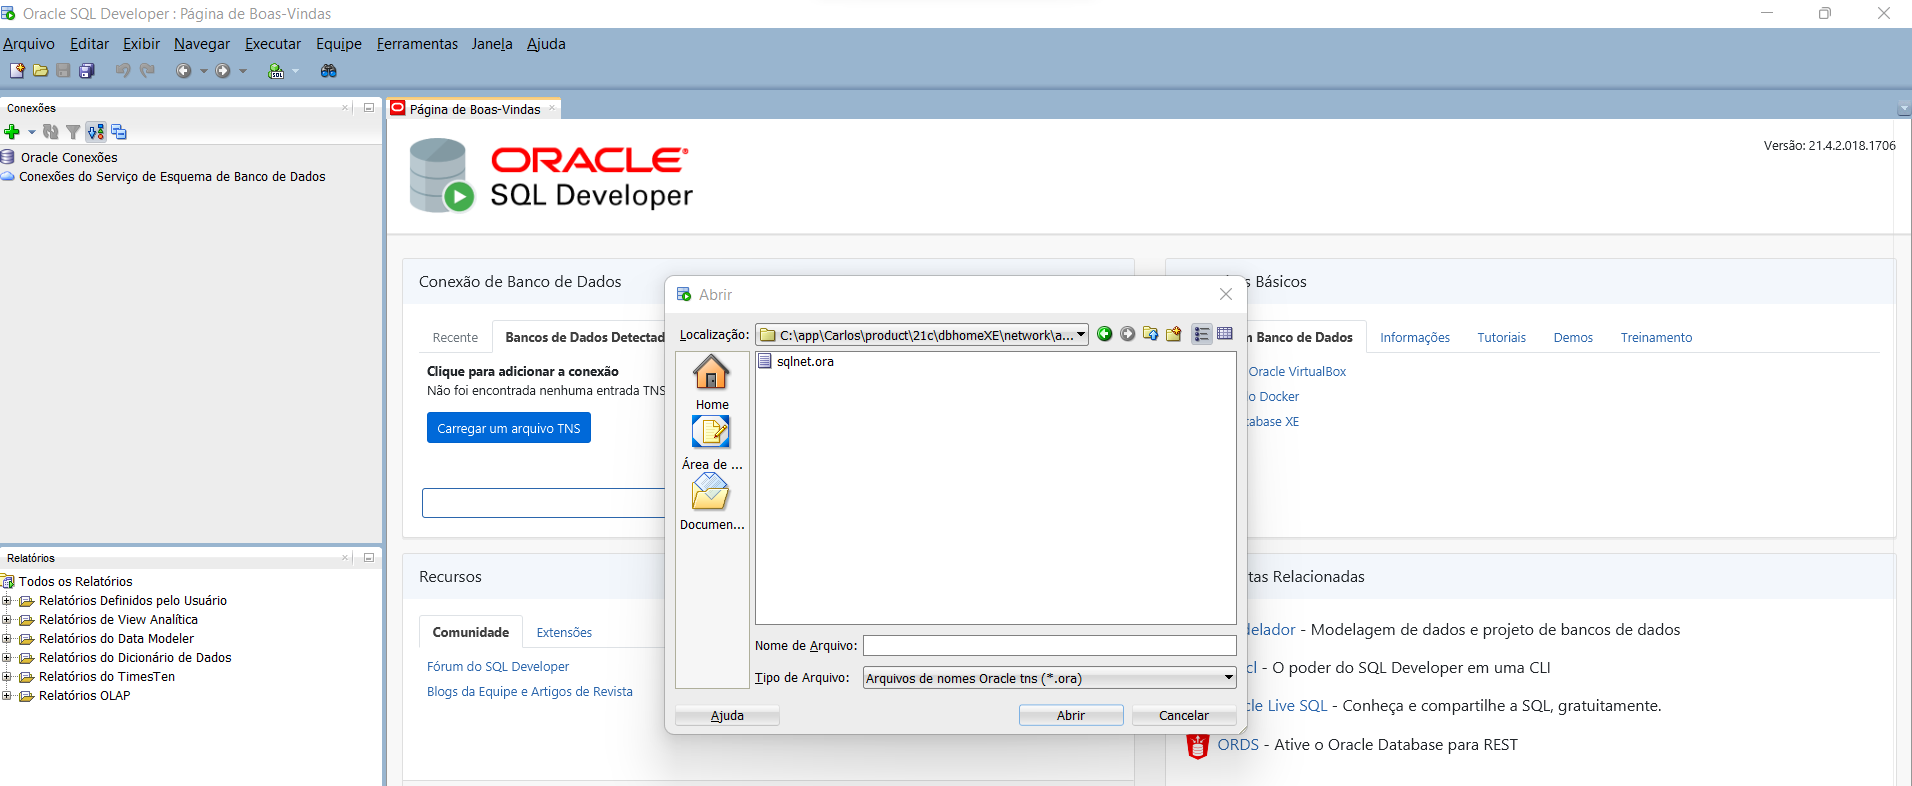Click the Refresh connections icon

51,132
